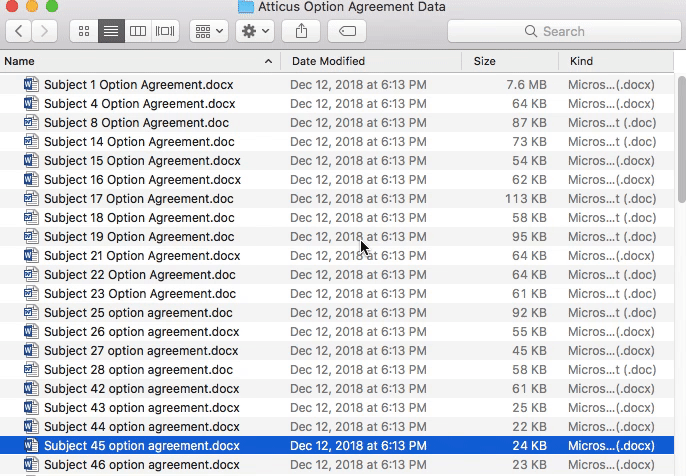
Task: Click the vertical scrollbar of the file list
Action: click(x=682, y=138)
